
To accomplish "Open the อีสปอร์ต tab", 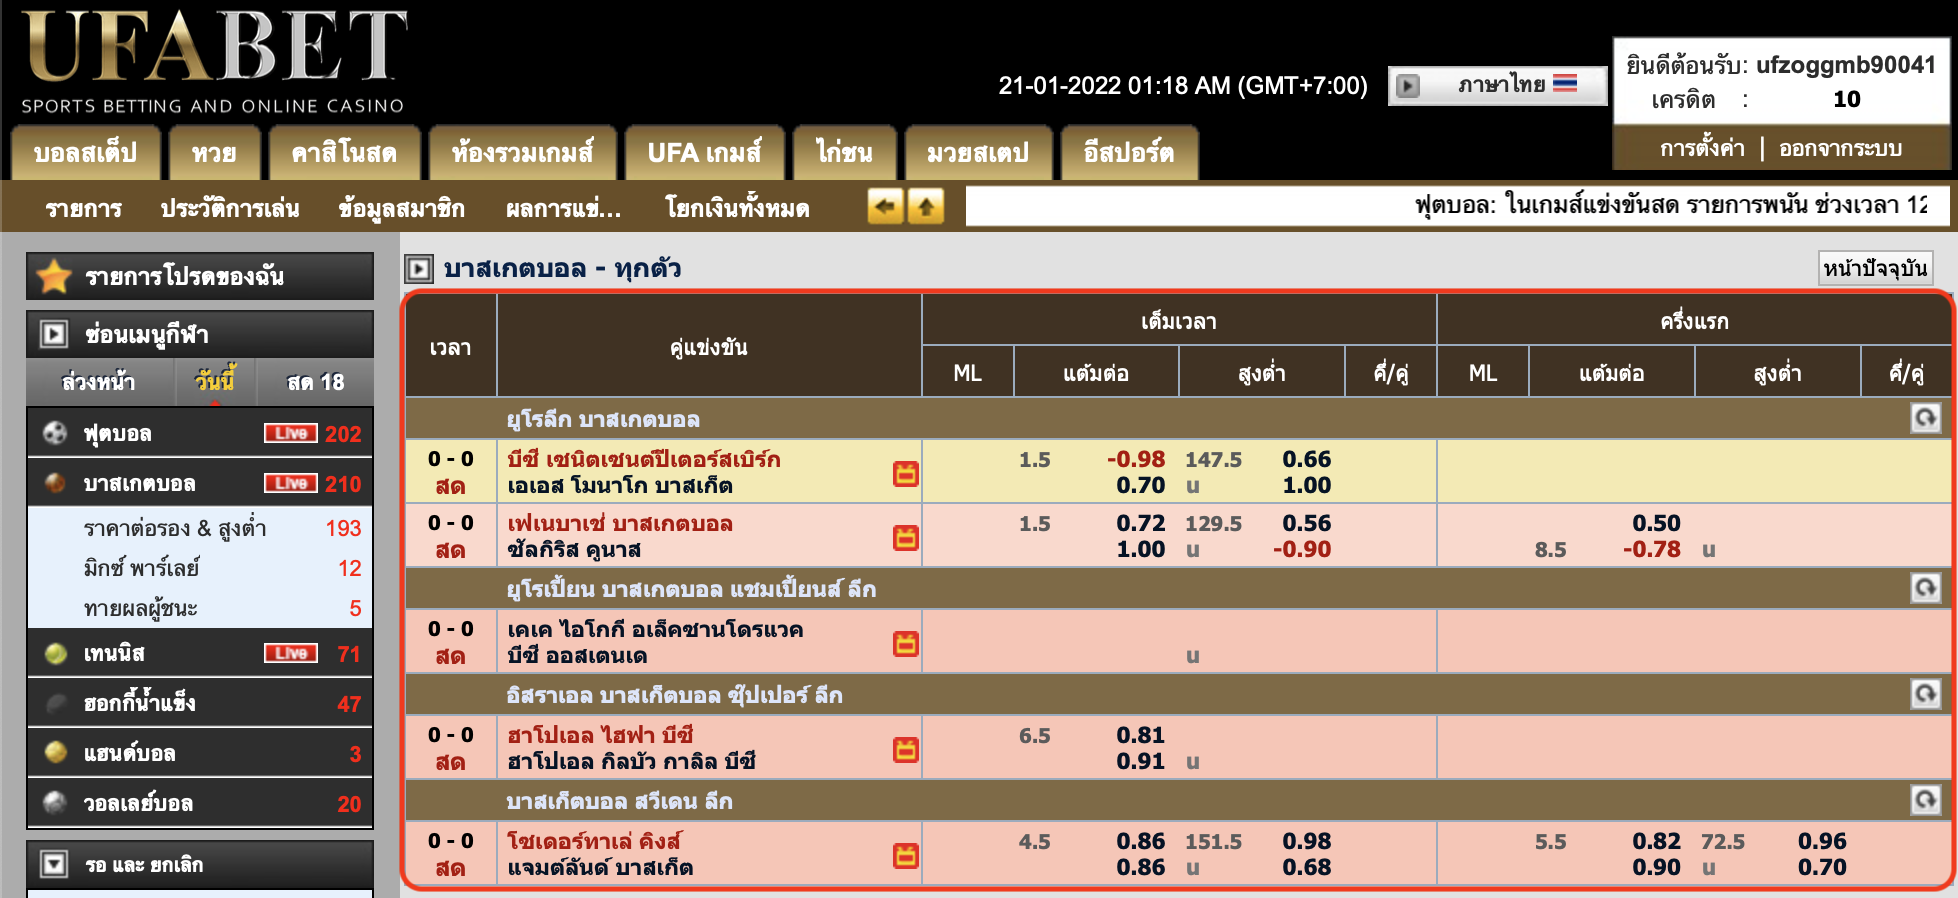I will [x=1129, y=153].
